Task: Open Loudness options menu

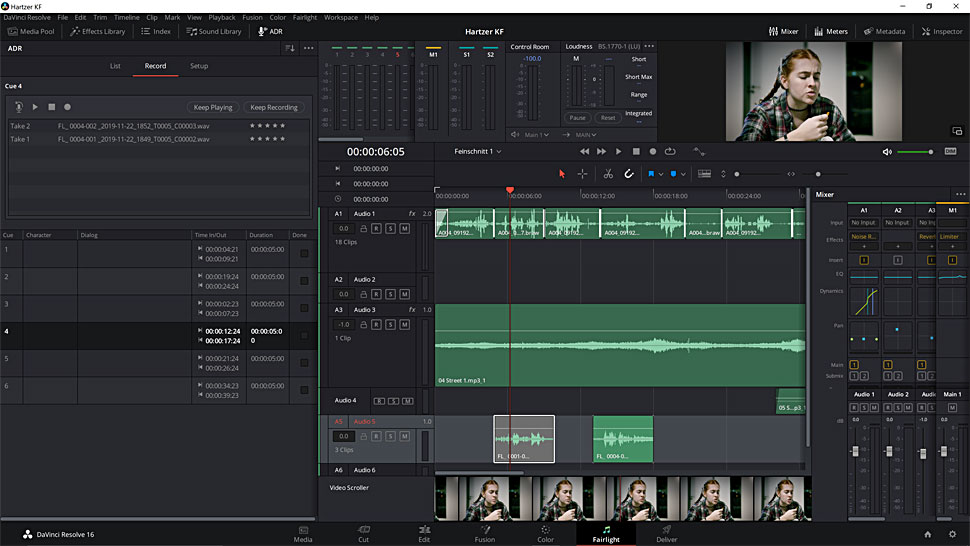Action: point(649,46)
